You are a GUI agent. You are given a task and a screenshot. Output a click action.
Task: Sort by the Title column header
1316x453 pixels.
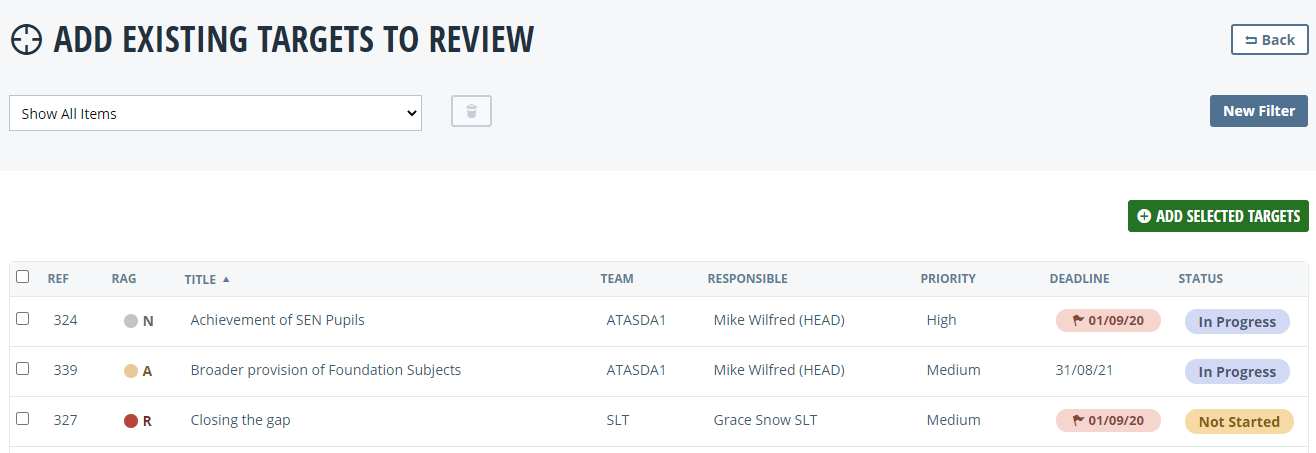pos(201,279)
